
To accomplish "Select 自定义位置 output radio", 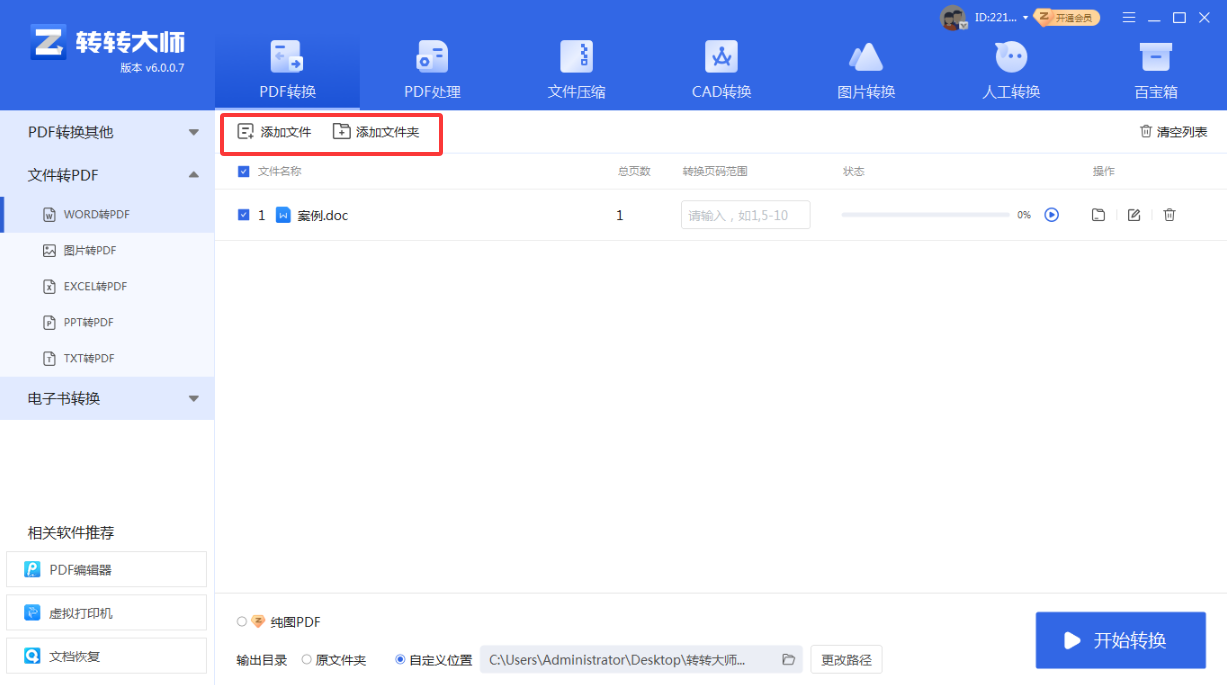I will pos(401,660).
